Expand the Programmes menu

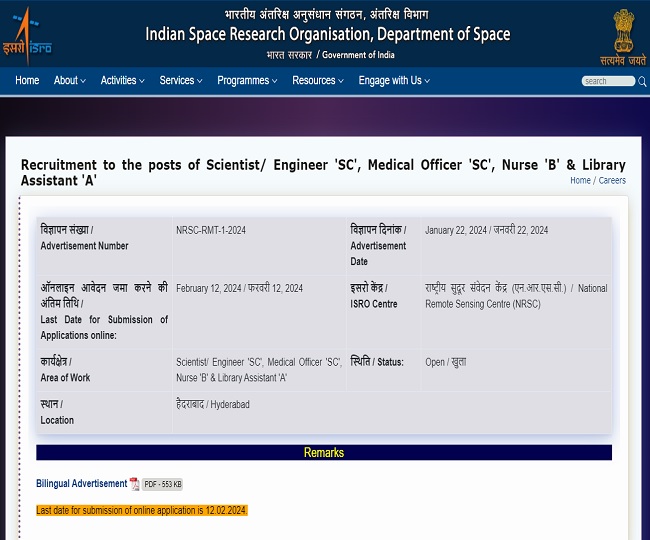(x=247, y=81)
